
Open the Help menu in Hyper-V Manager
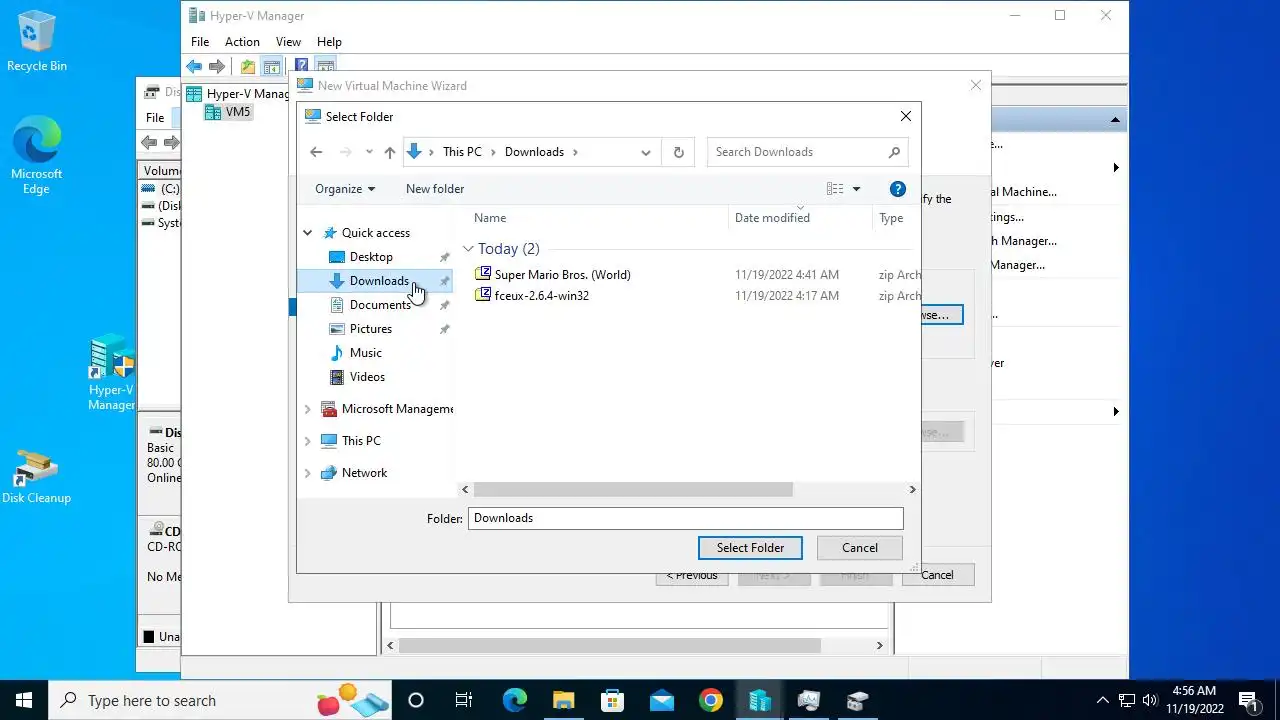tap(329, 42)
